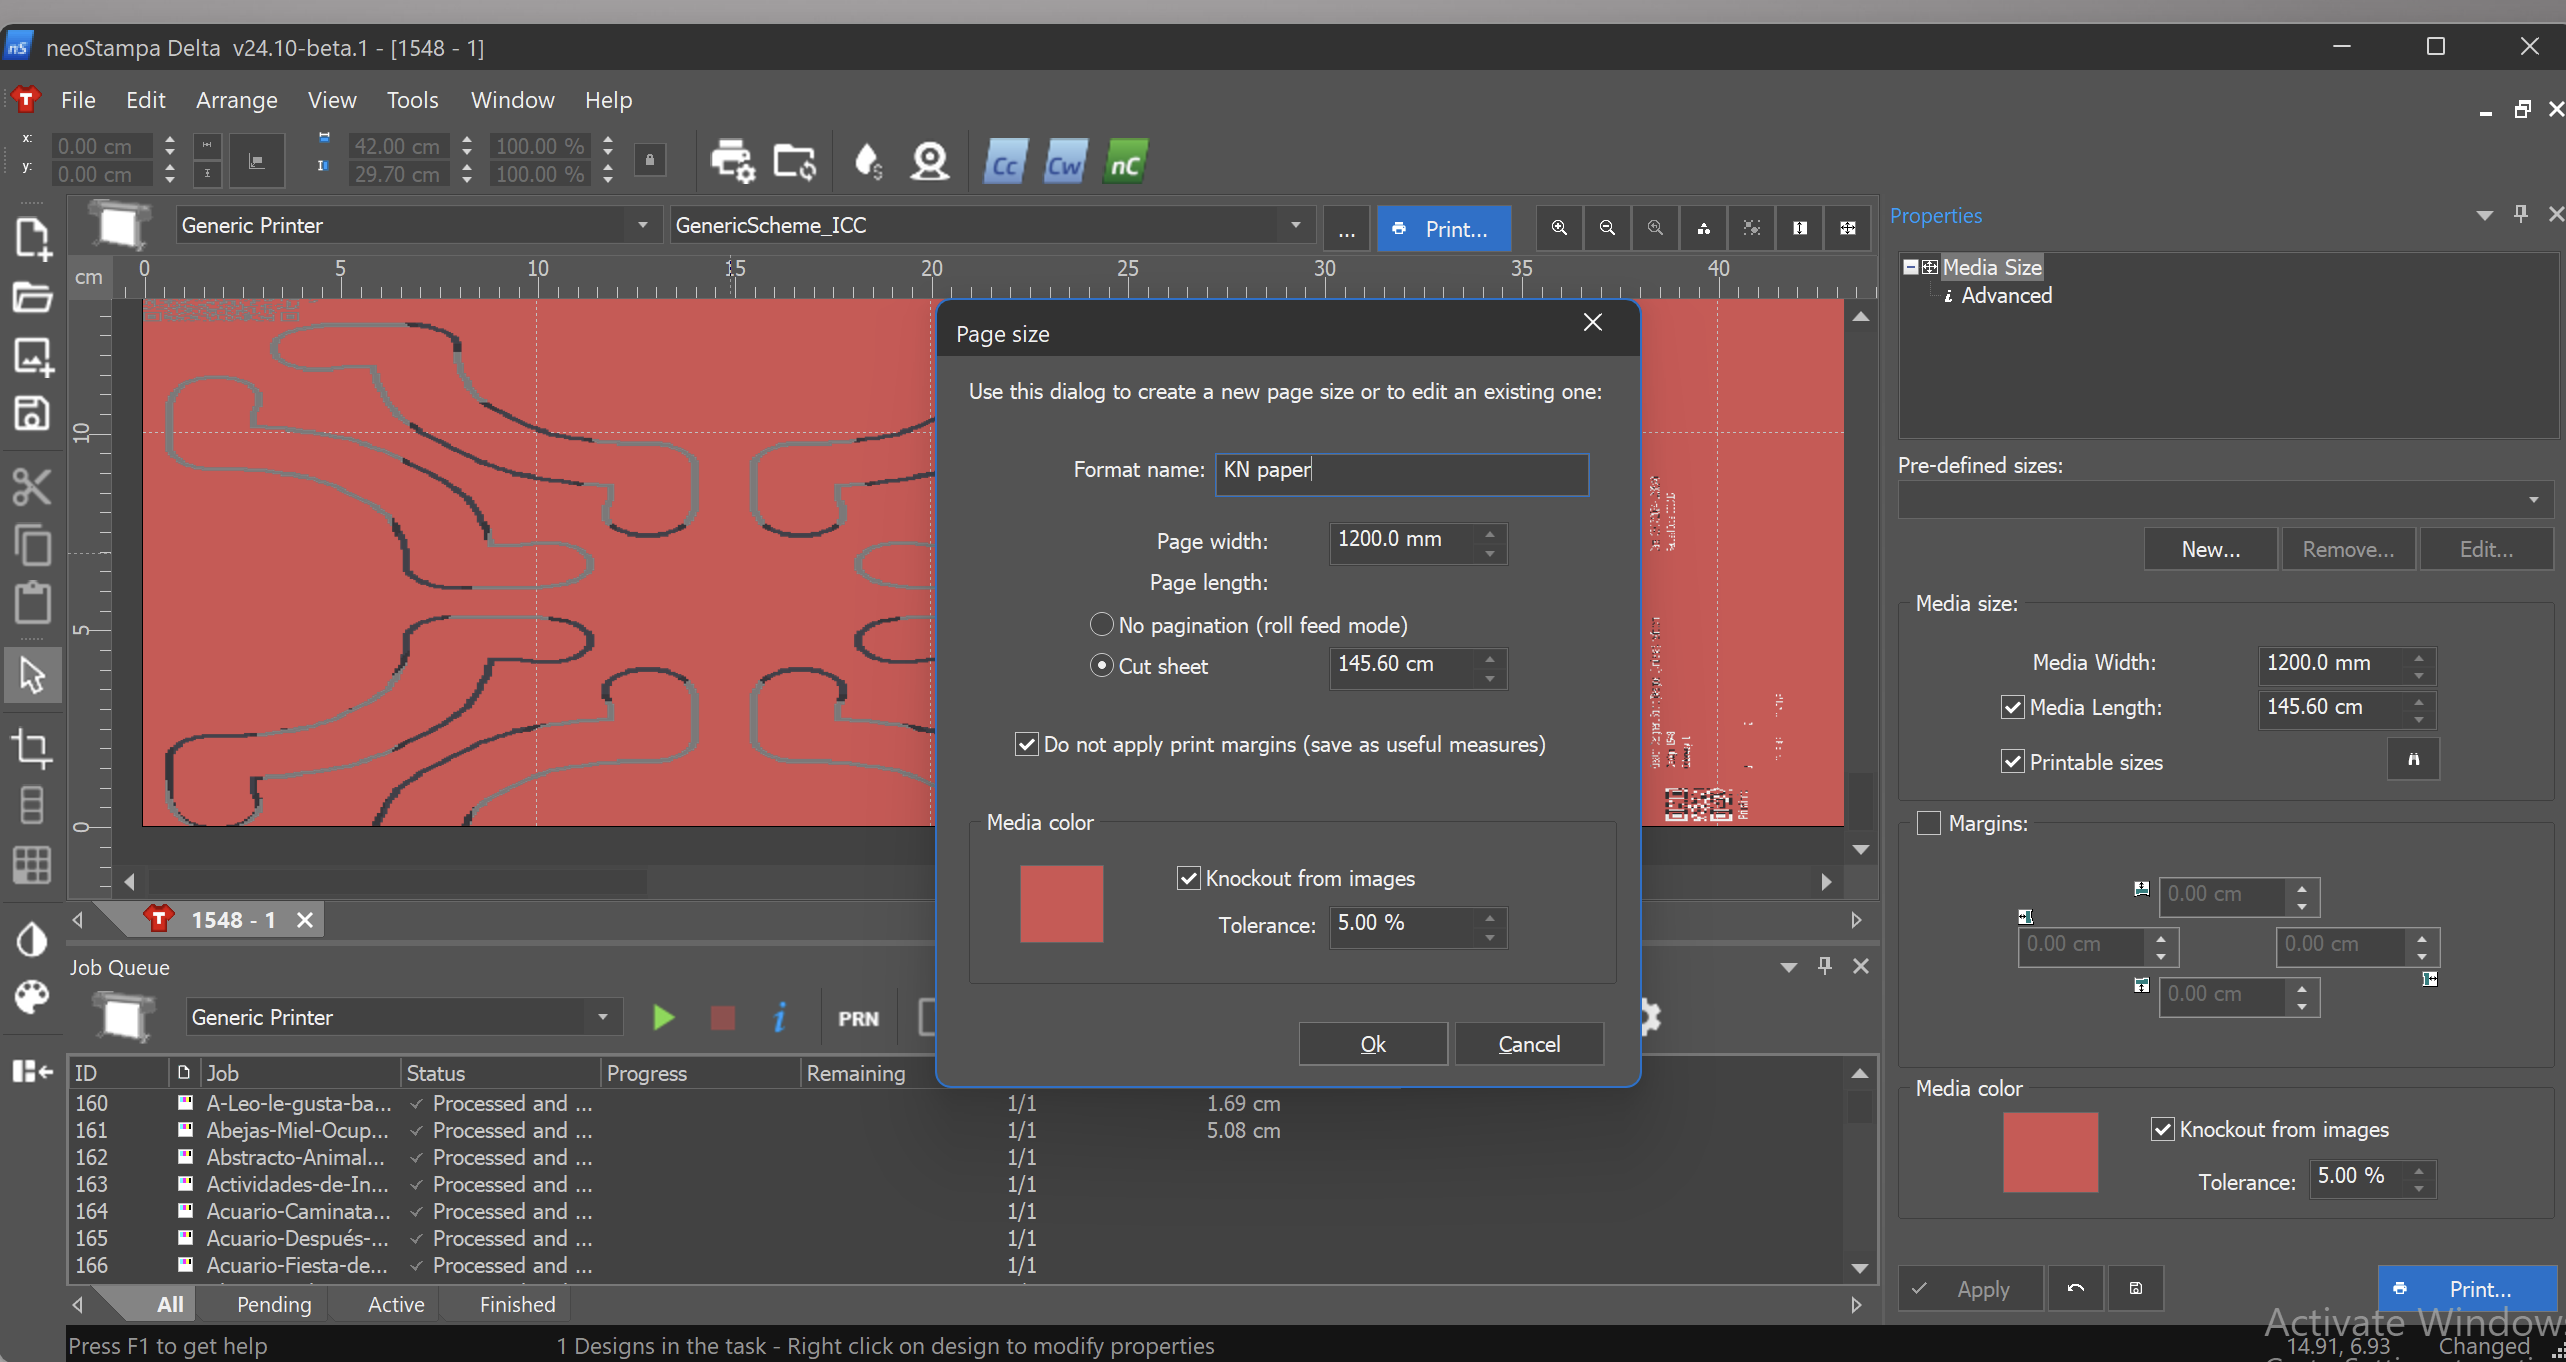
Task: Click the green play button in Job Queue
Action: [x=663, y=1018]
